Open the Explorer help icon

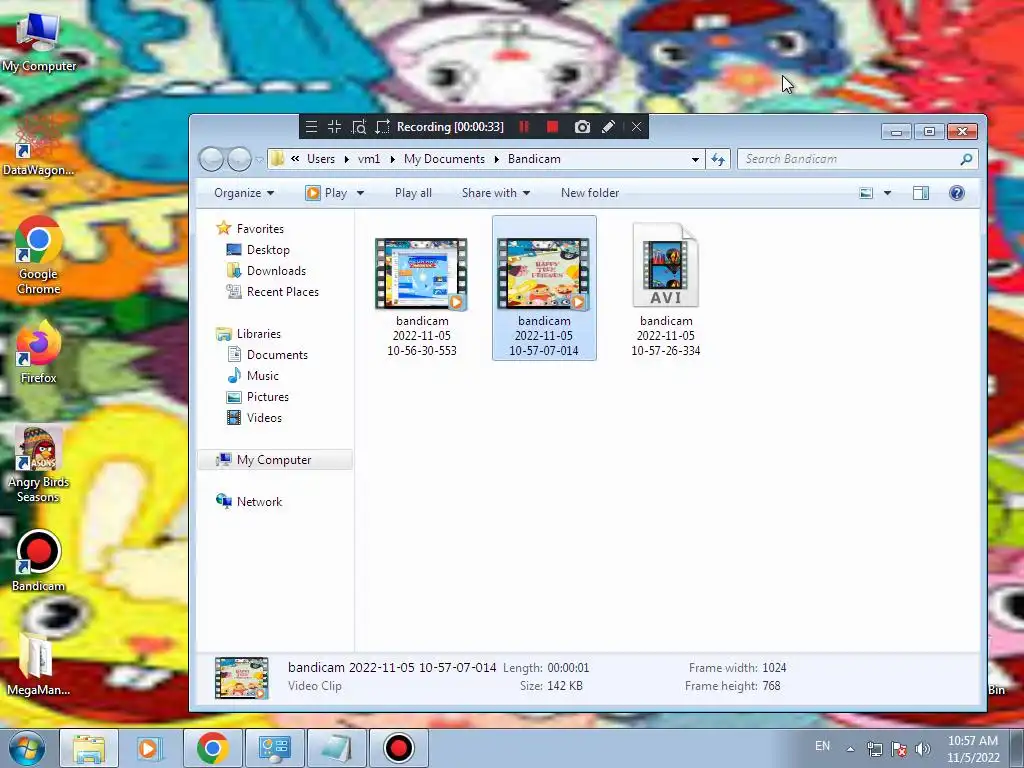point(957,193)
